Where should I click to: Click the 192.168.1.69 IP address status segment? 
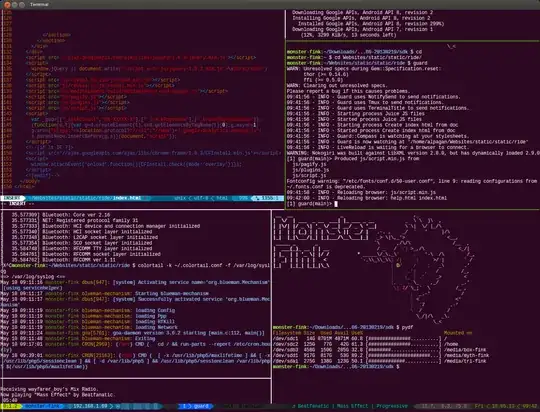point(90,406)
